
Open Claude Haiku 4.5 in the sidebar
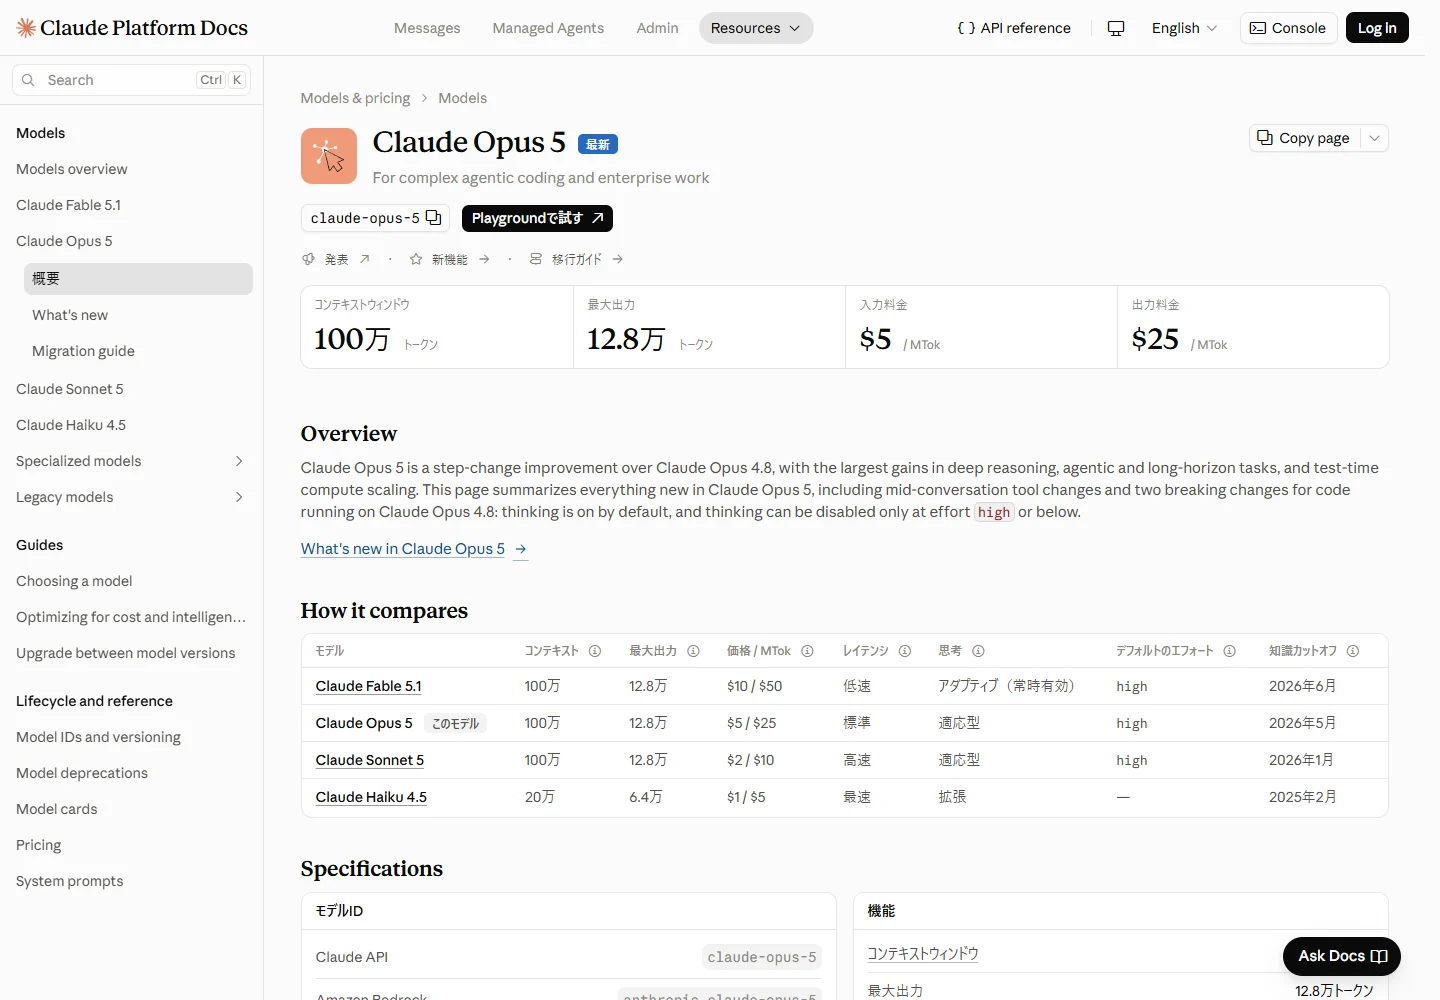(71, 425)
